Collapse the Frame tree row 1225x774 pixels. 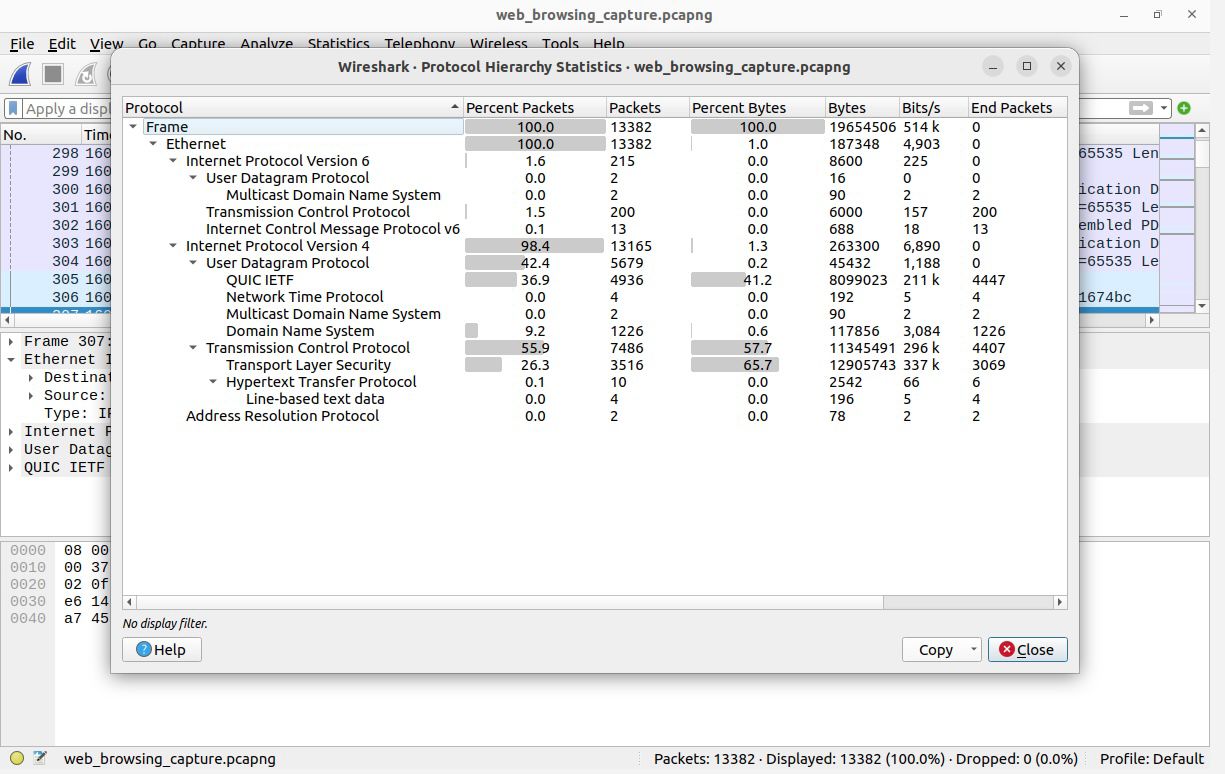click(133, 127)
